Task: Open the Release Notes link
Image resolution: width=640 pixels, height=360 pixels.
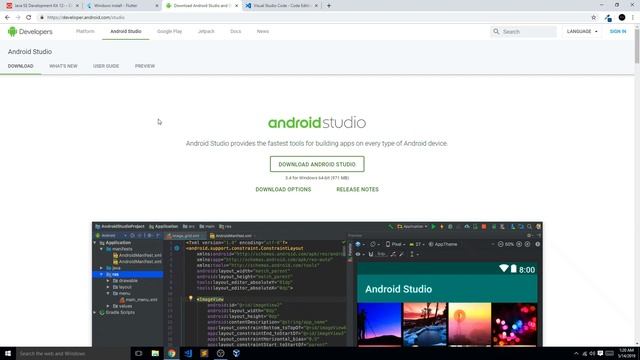Action: coord(358,189)
